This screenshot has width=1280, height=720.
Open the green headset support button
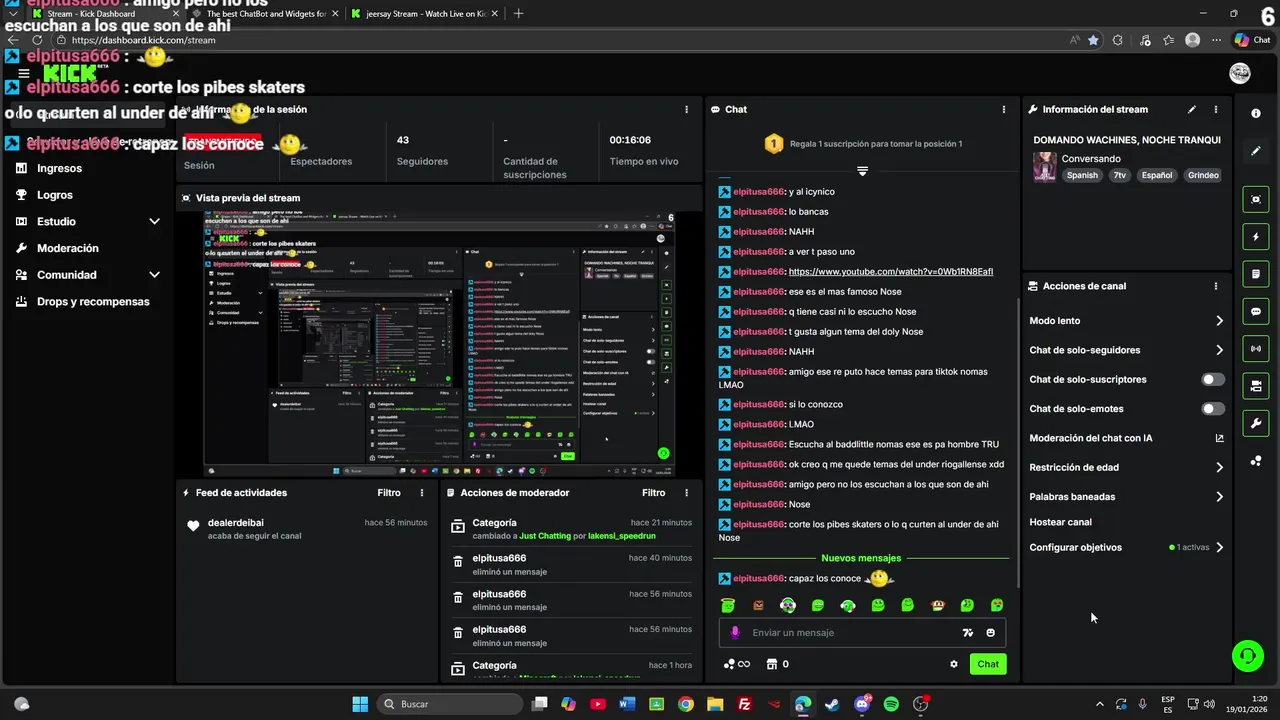[1247, 656]
